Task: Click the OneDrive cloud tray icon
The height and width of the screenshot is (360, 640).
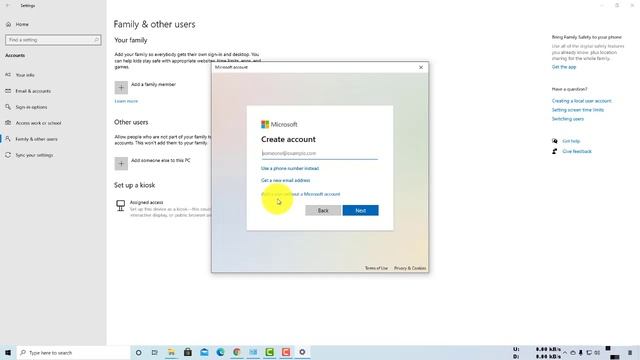Action: [573, 353]
